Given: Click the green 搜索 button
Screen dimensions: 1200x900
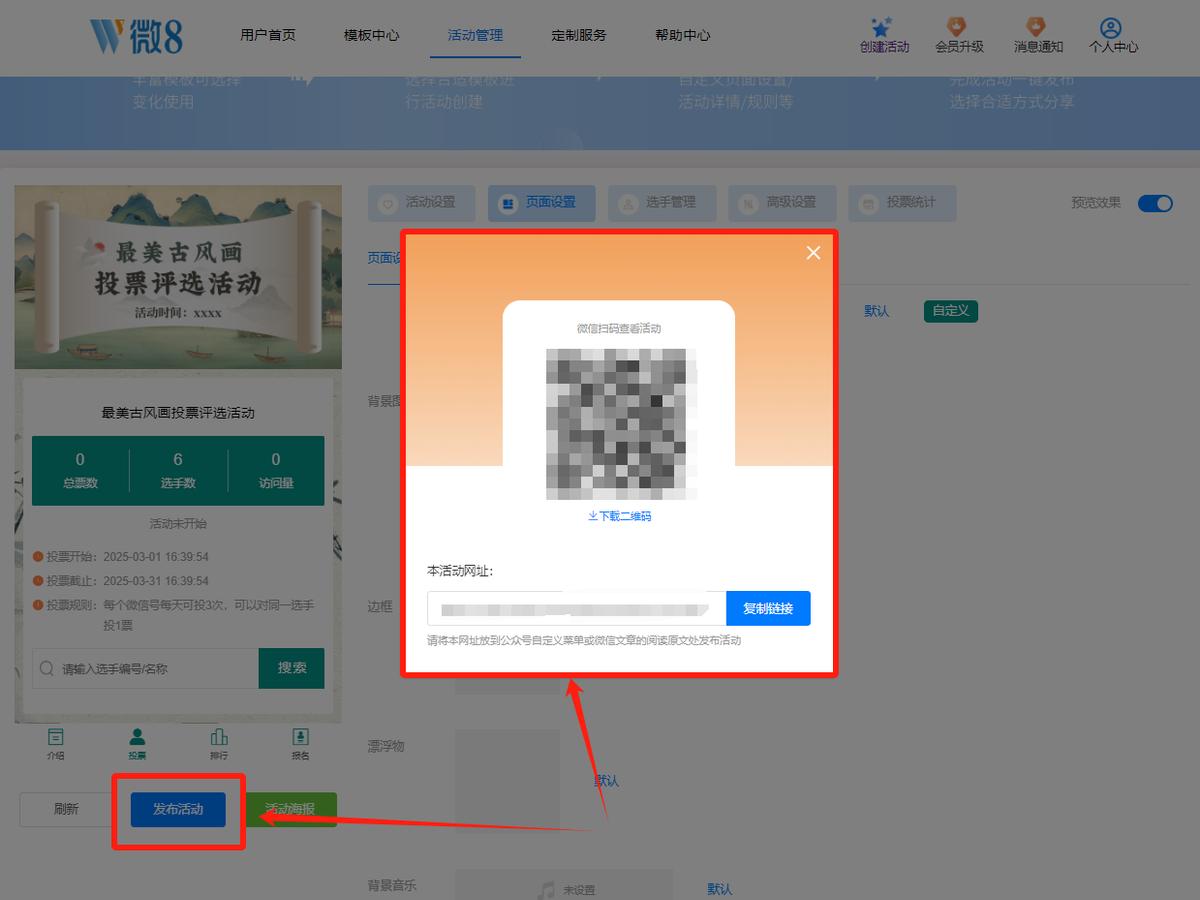Looking at the screenshot, I should pyautogui.click(x=292, y=668).
